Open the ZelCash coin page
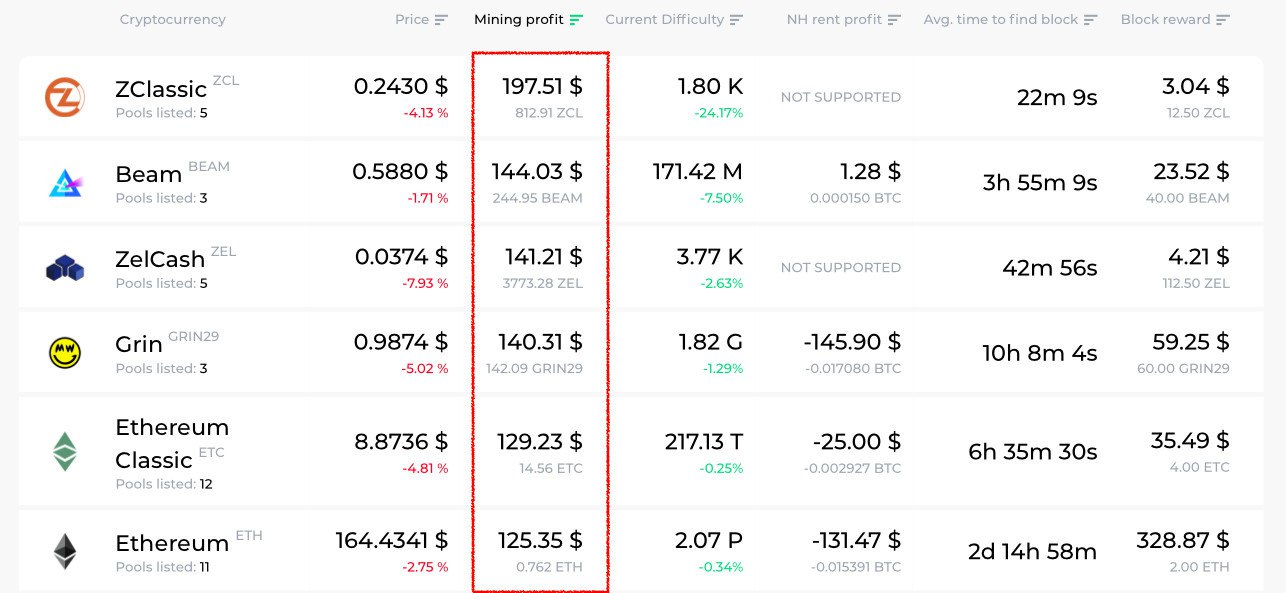 [x=160, y=259]
